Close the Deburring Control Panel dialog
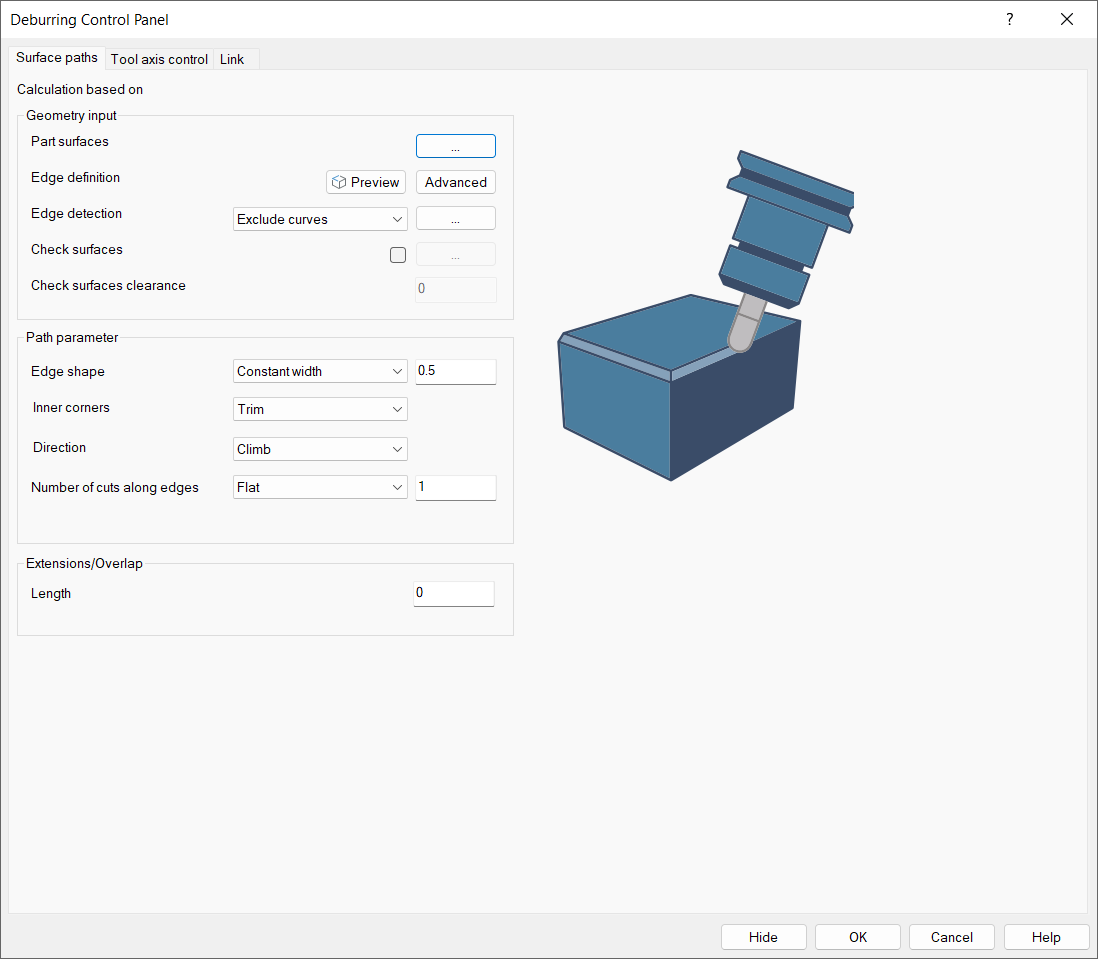Viewport: 1098px width, 959px height. tap(1066, 20)
